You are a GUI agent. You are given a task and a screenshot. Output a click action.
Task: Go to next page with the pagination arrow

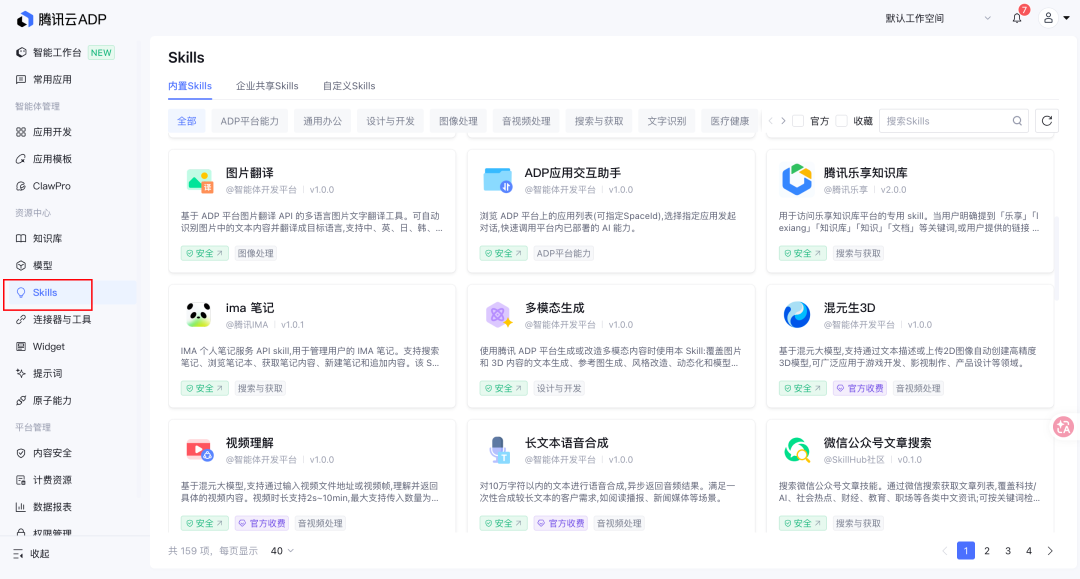[1050, 551]
